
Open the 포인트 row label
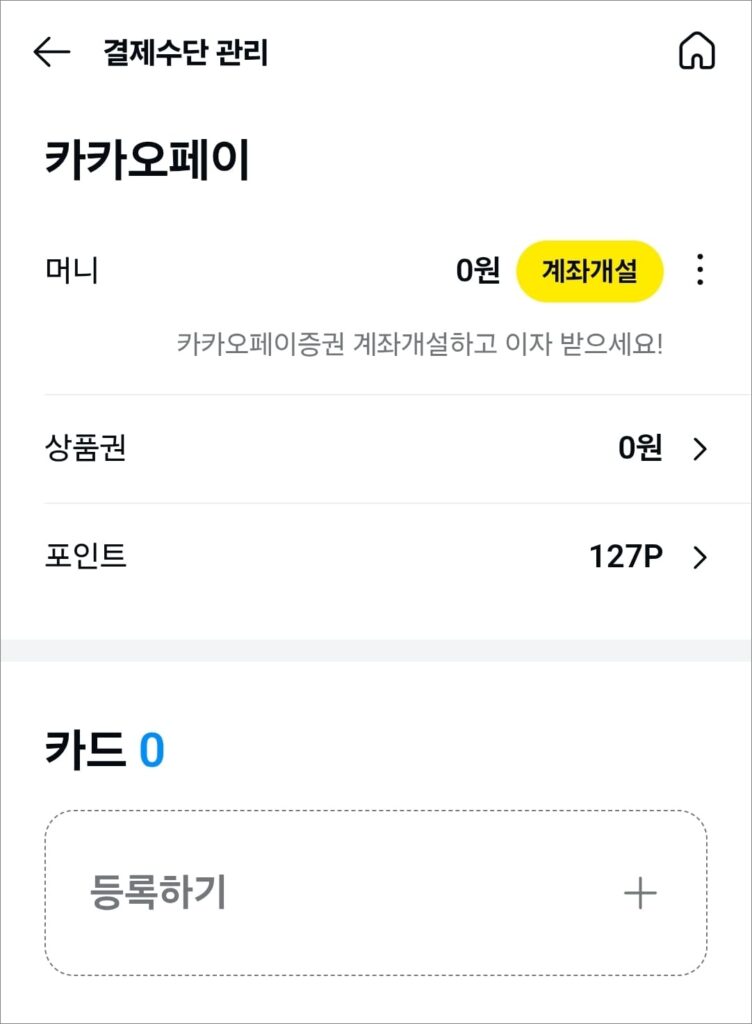[86, 556]
